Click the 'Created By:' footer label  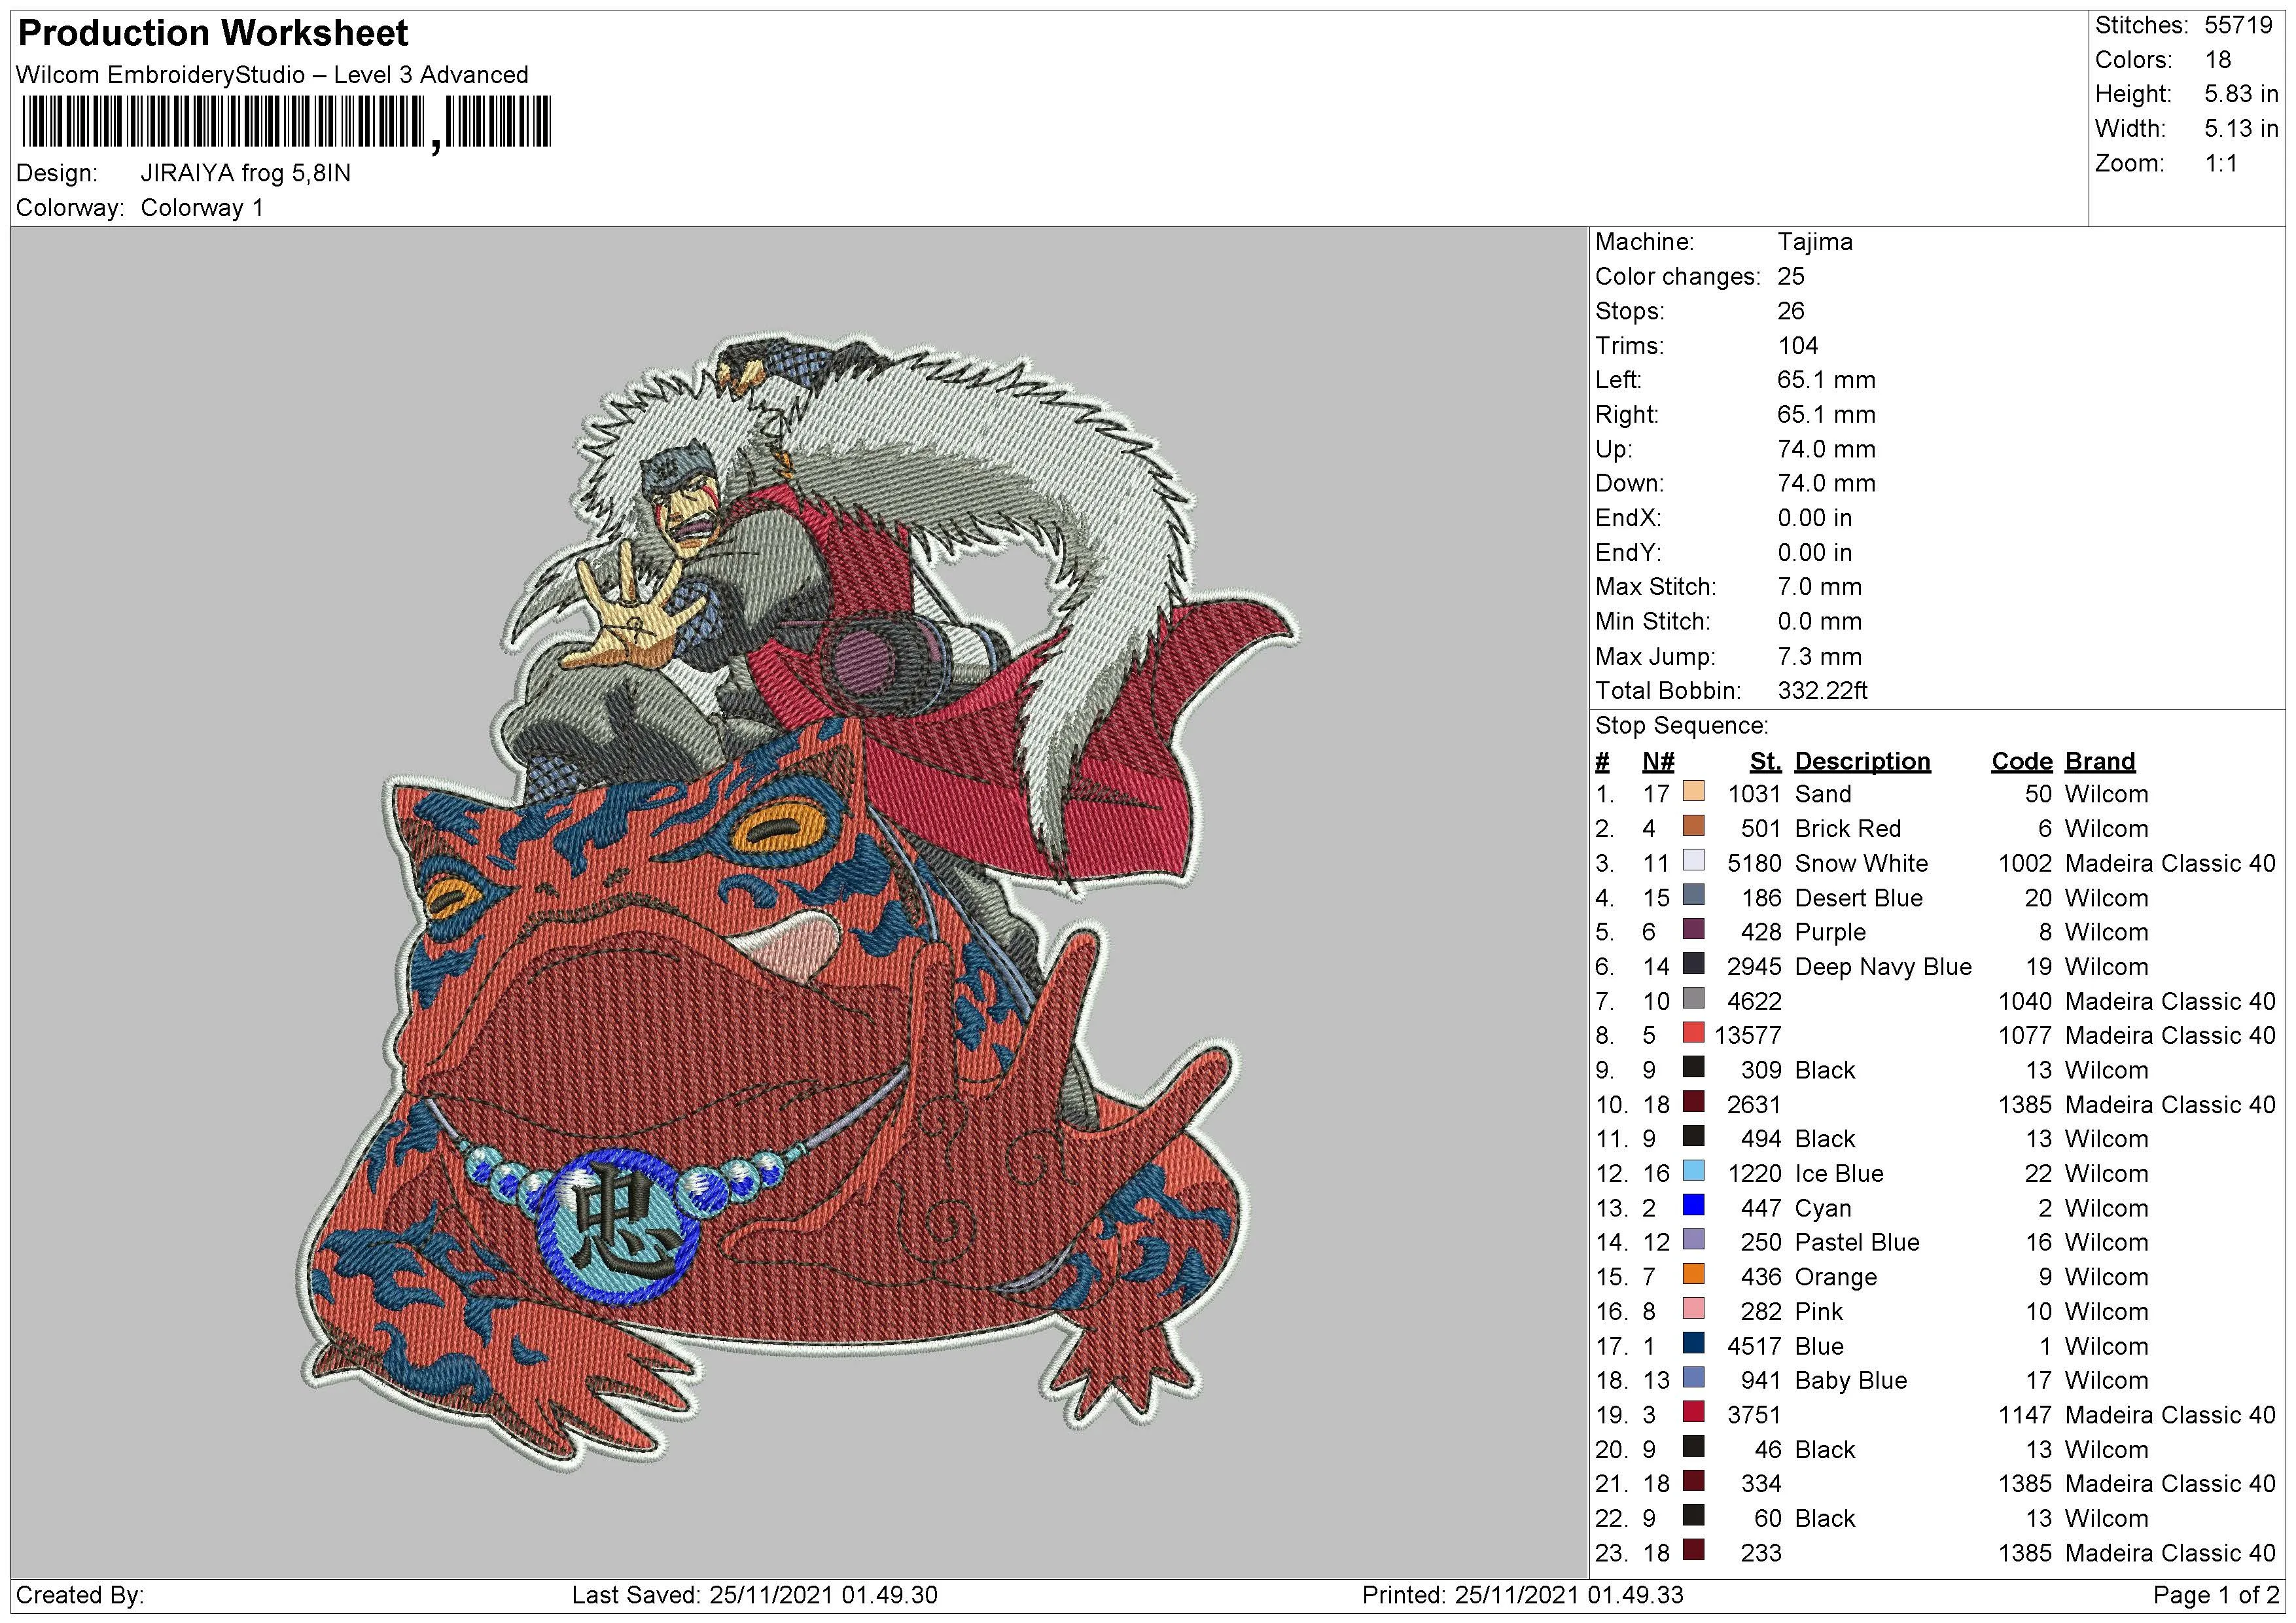[x=80, y=1595]
